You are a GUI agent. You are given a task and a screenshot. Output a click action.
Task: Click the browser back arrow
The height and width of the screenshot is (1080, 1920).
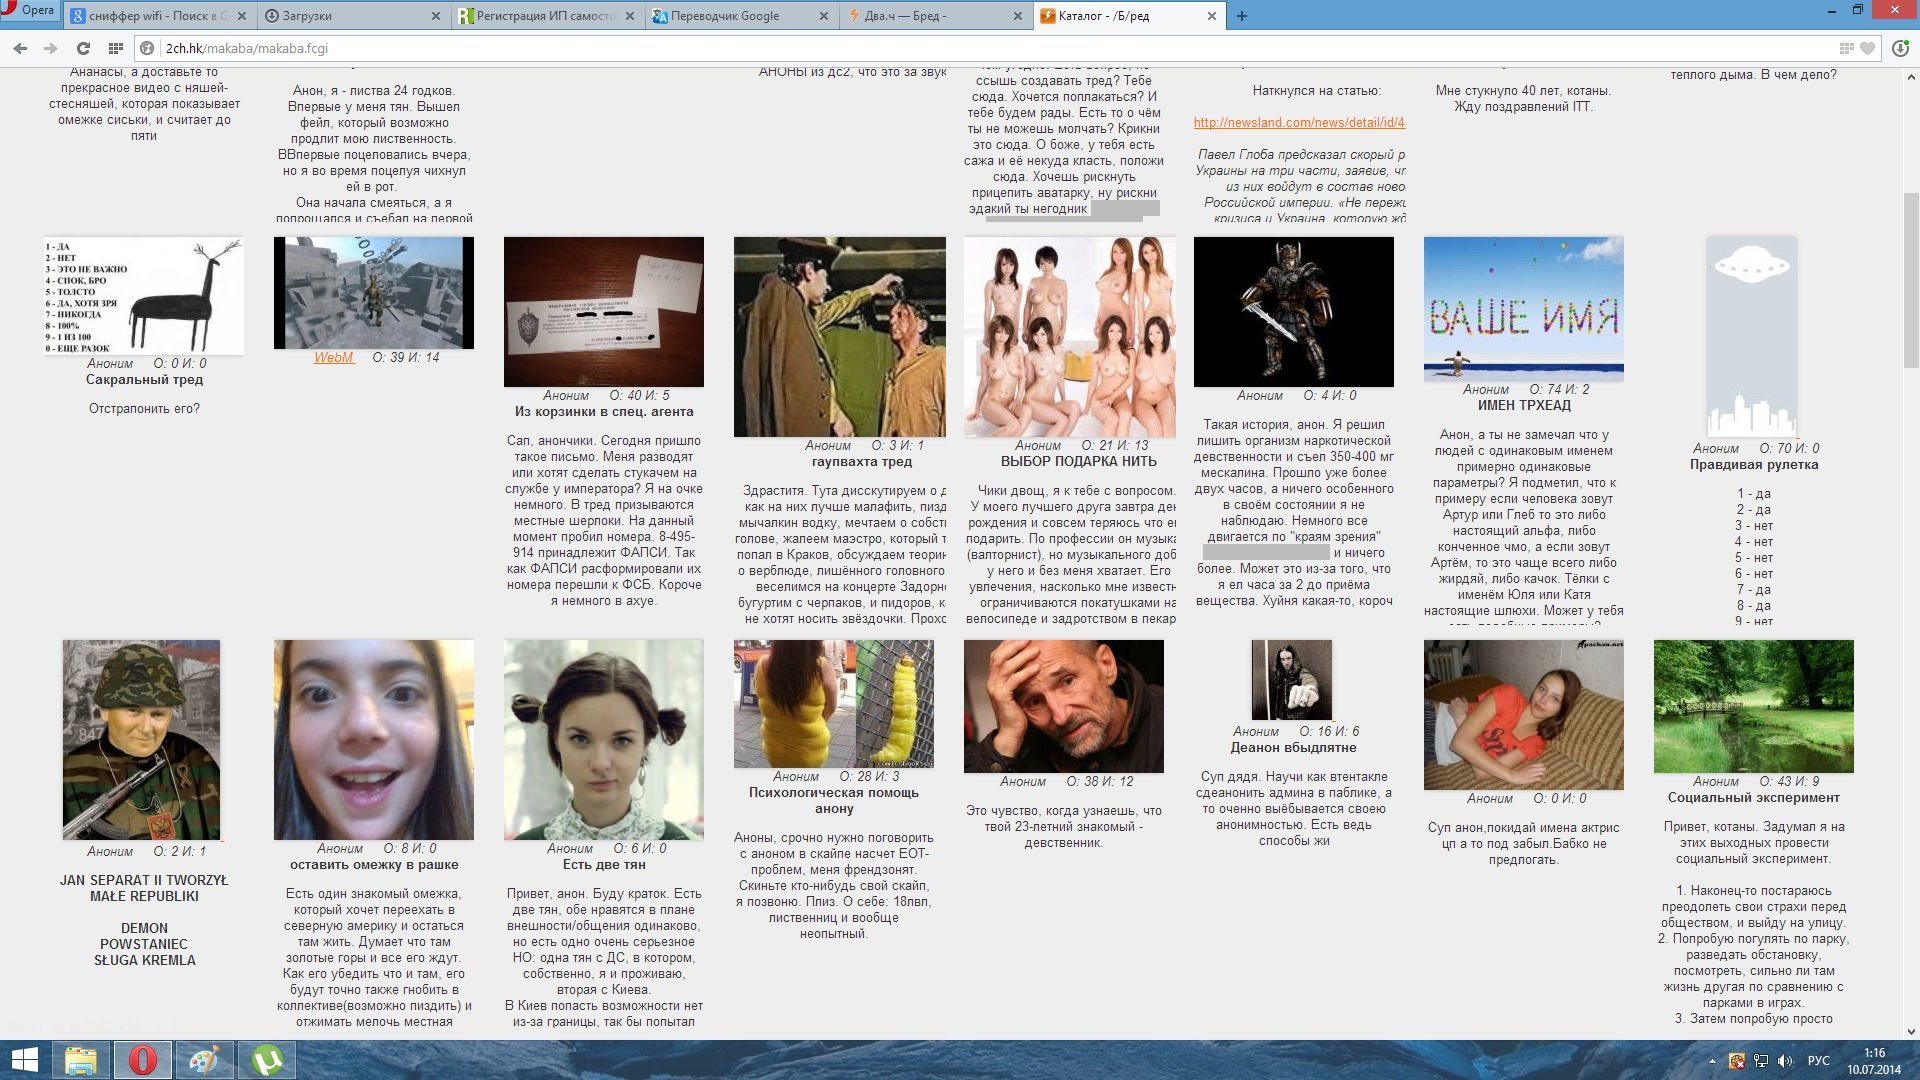point(19,48)
